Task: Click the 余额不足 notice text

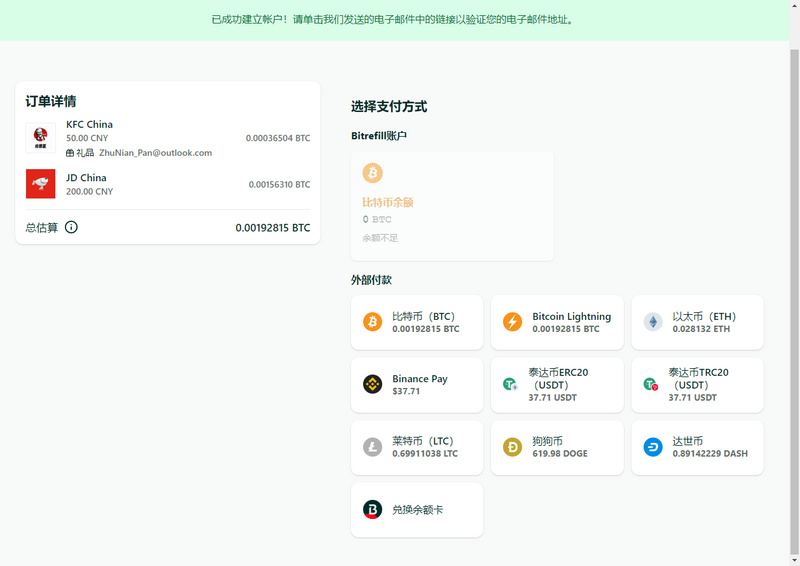Action: (x=380, y=238)
